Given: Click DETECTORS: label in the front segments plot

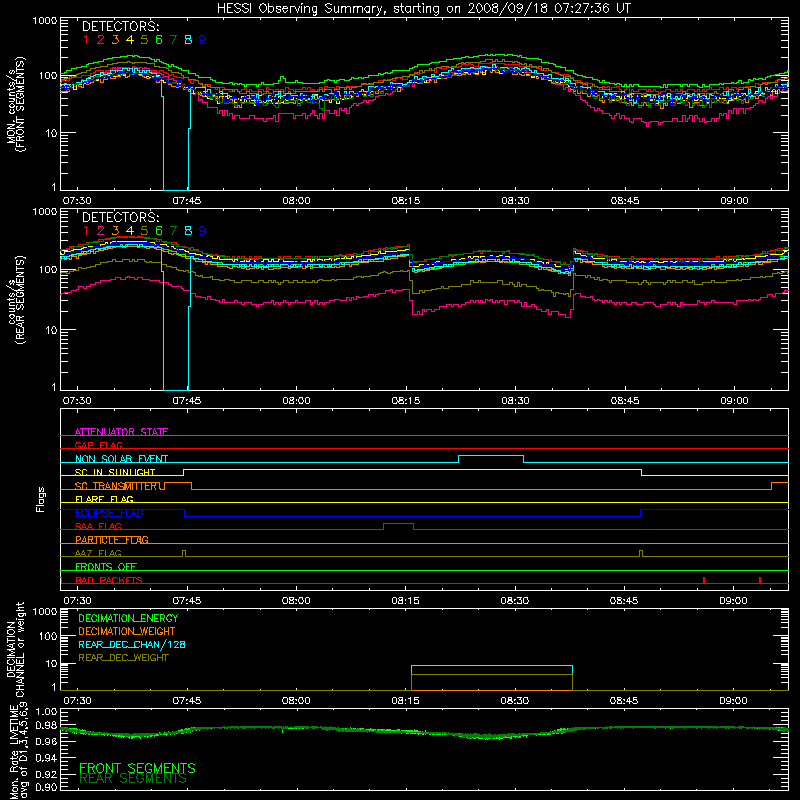Looking at the screenshot, I should [x=120, y=26].
